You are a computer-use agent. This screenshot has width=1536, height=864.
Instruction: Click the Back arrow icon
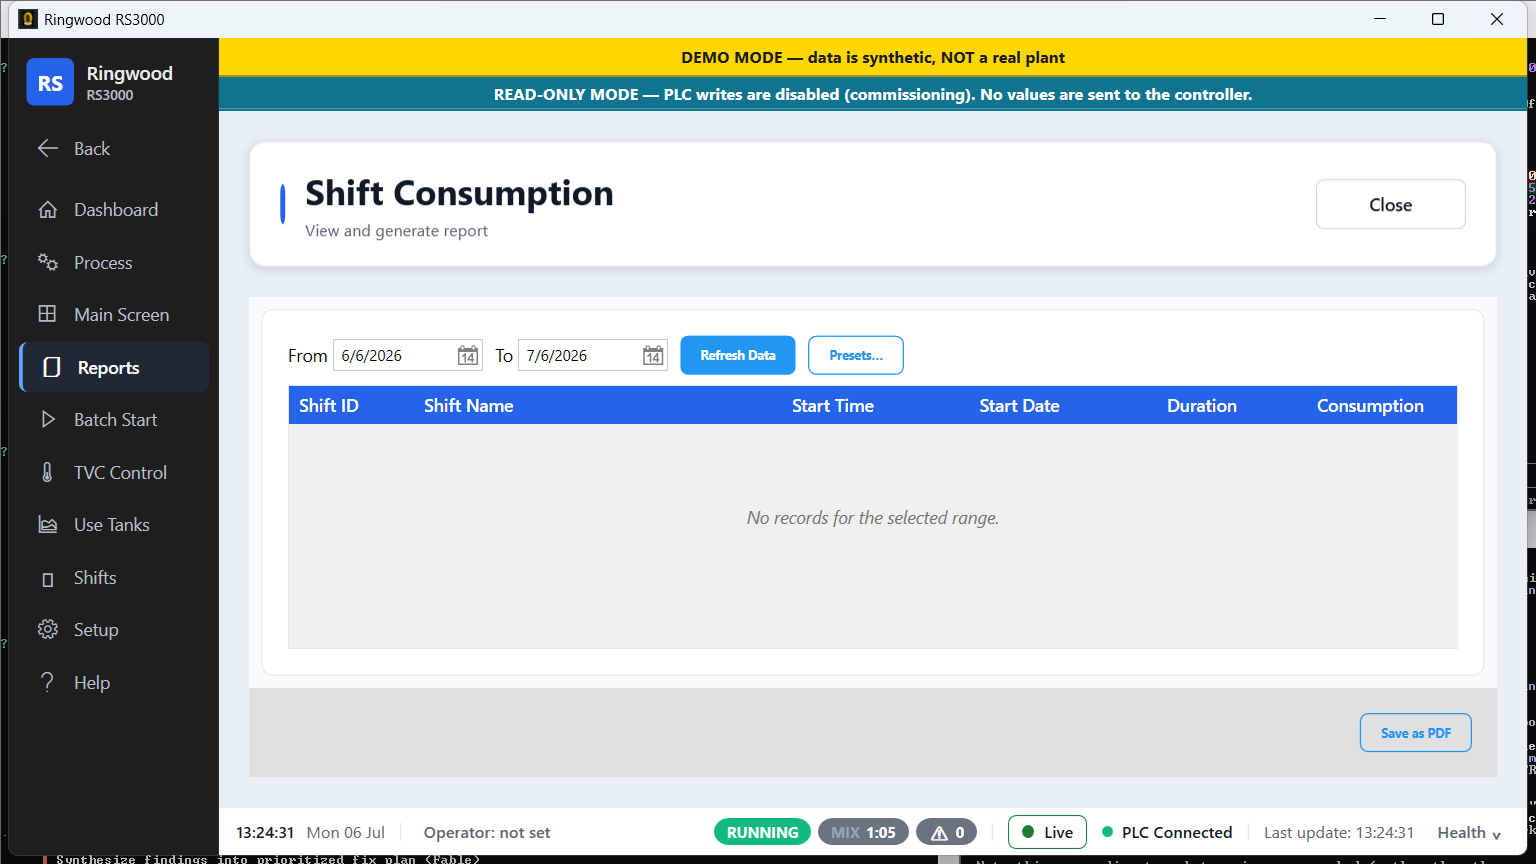pos(47,148)
